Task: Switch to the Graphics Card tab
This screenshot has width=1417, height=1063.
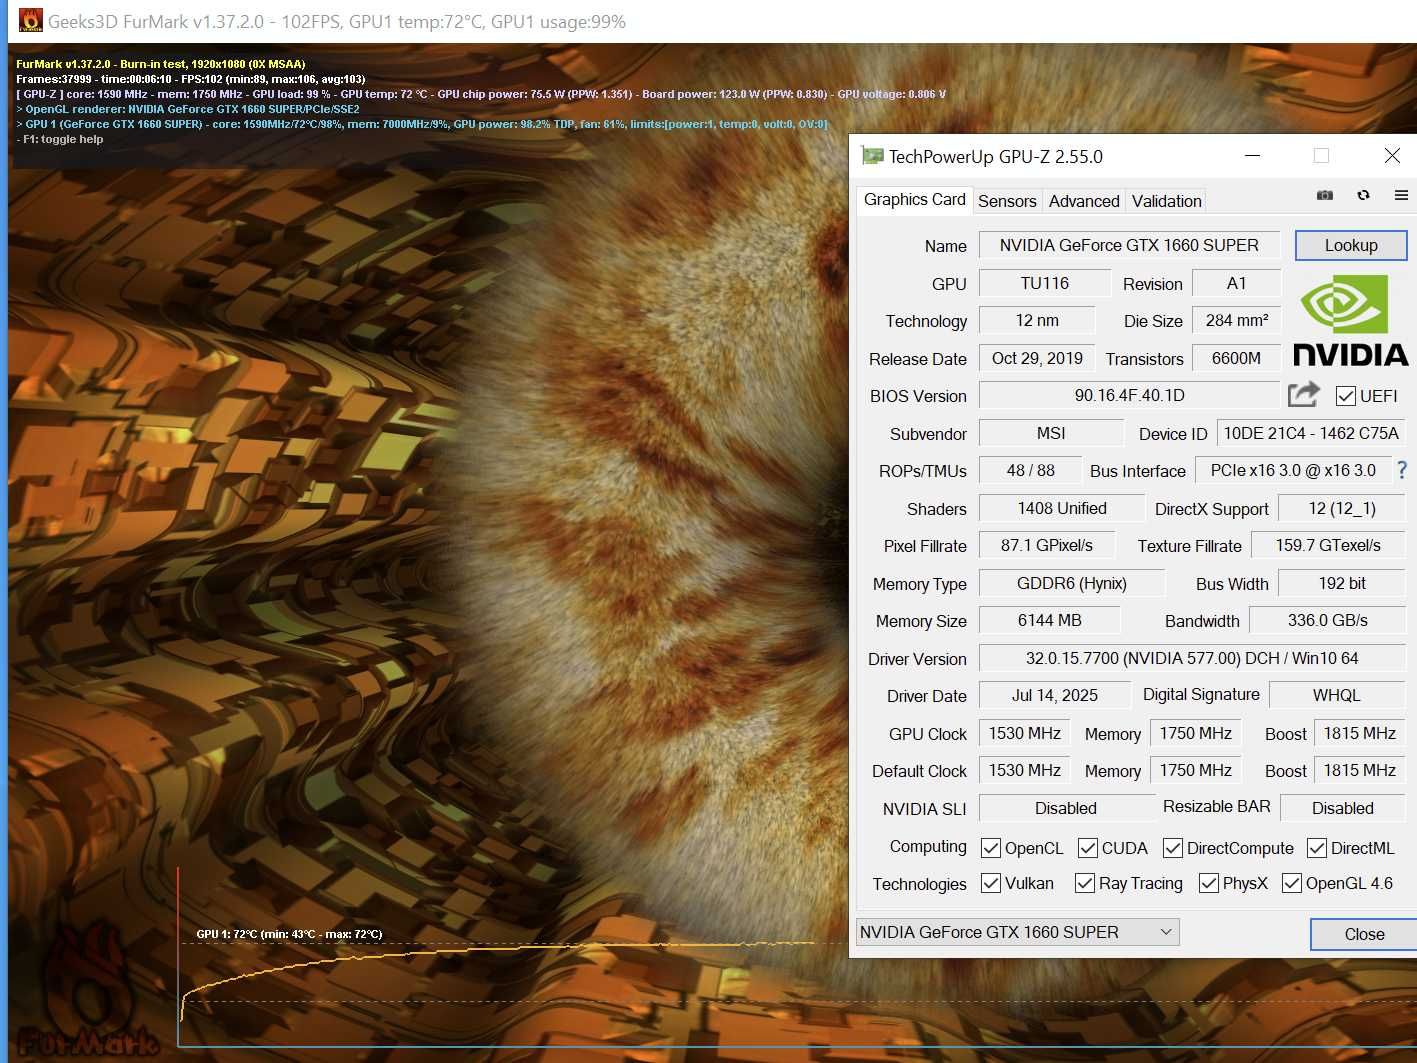Action: 914,199
